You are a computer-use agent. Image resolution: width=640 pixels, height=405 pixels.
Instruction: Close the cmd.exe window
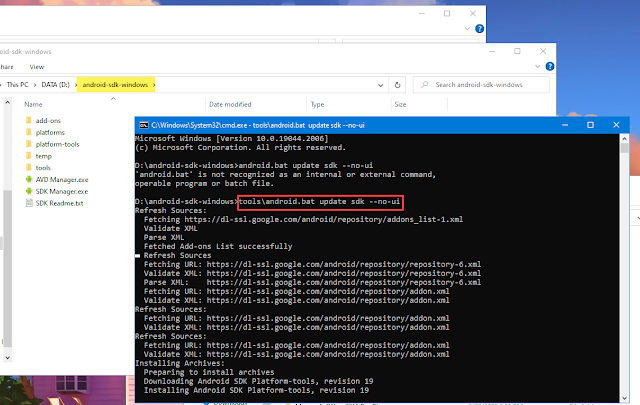click(616, 125)
